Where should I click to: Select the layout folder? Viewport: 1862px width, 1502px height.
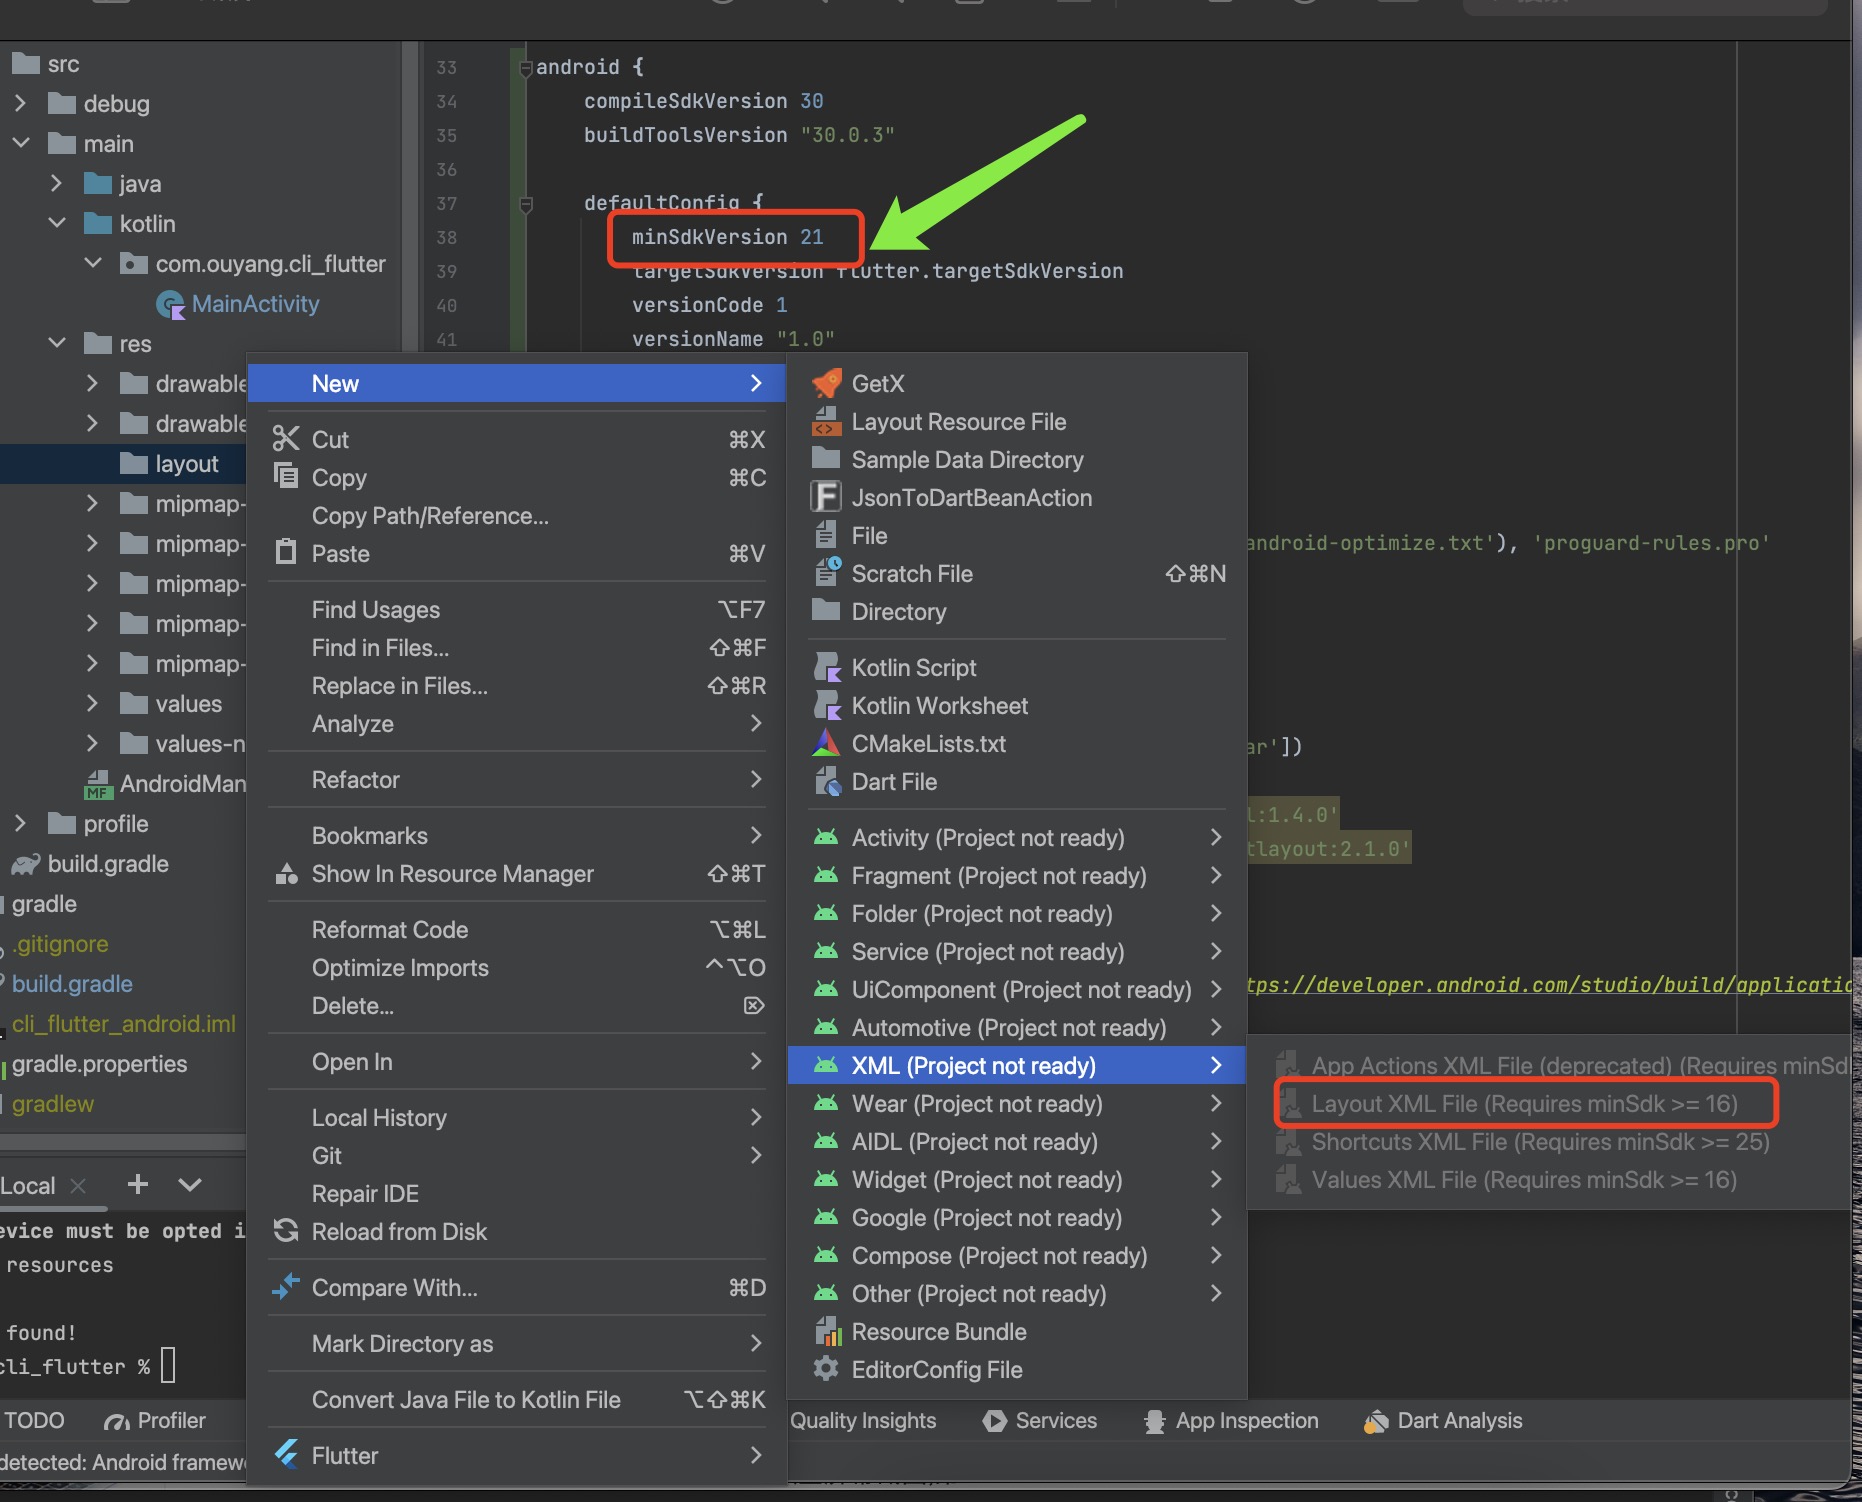(x=186, y=464)
